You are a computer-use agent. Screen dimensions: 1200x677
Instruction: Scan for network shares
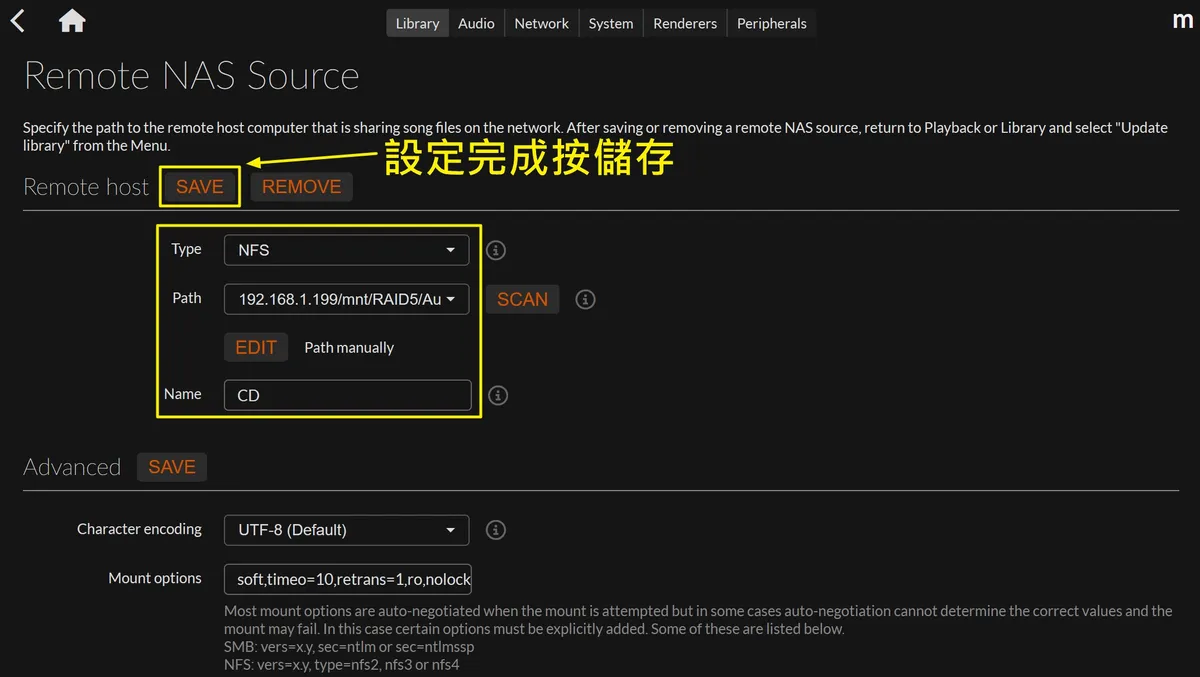point(522,299)
